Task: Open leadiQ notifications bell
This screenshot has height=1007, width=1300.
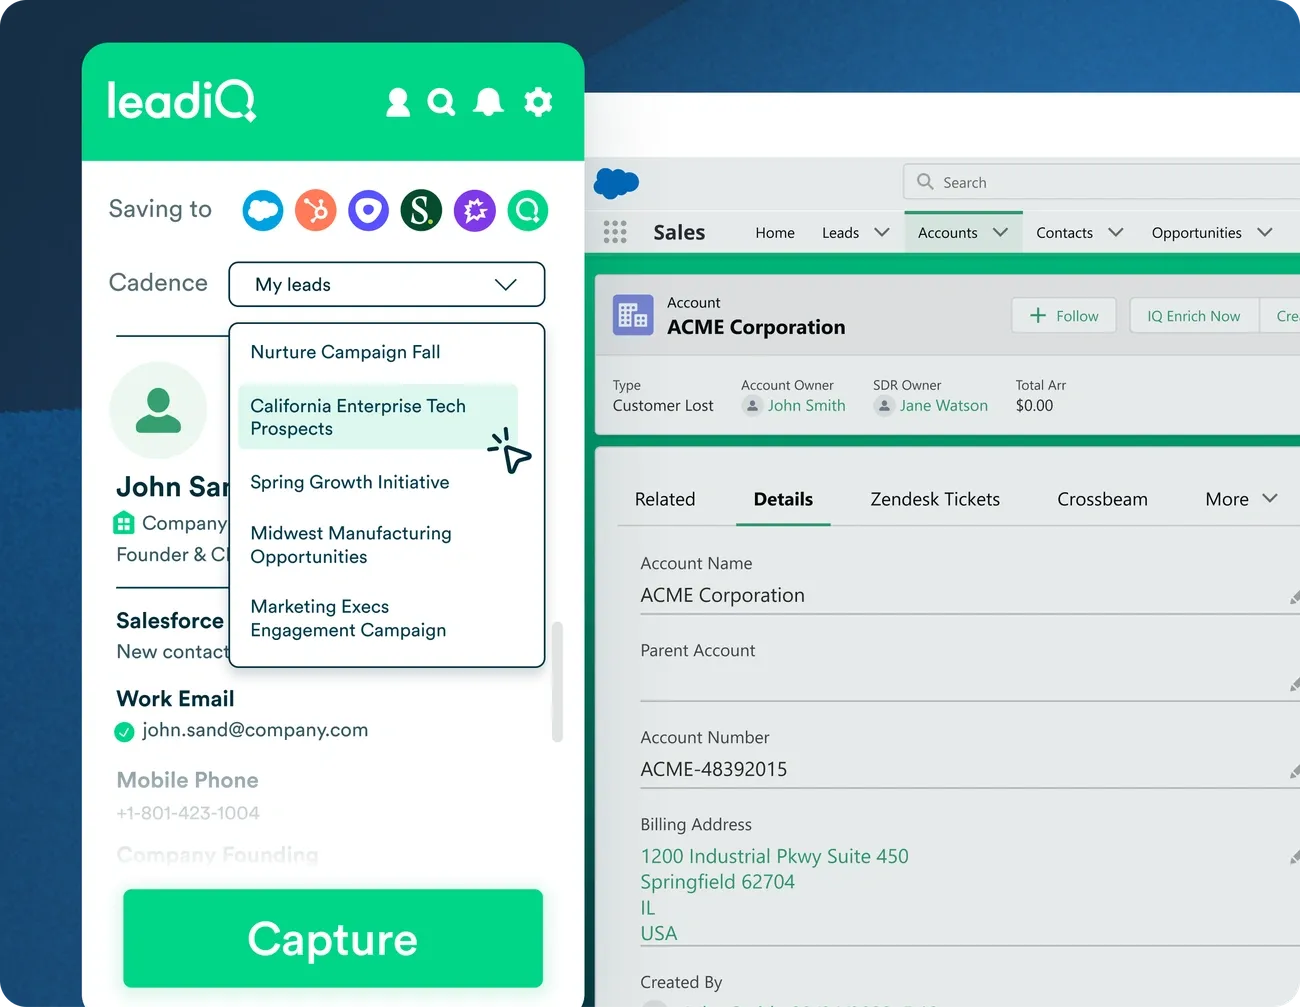Action: 488,102
